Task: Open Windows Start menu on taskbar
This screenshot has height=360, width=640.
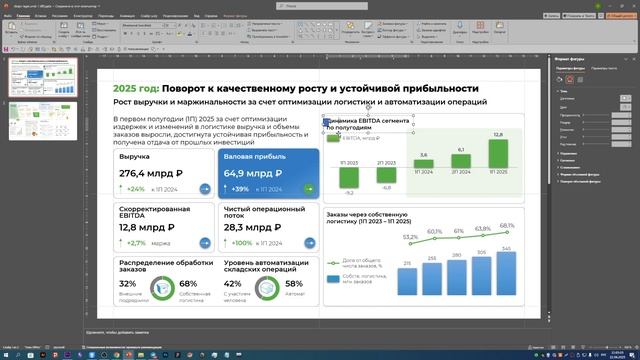Action: 6,355
